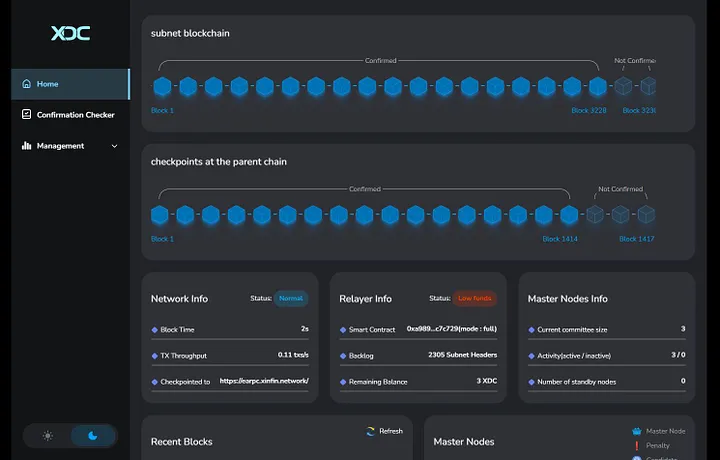
Task: Click the Refresh icon above Recent Blocks
Action: click(x=369, y=431)
